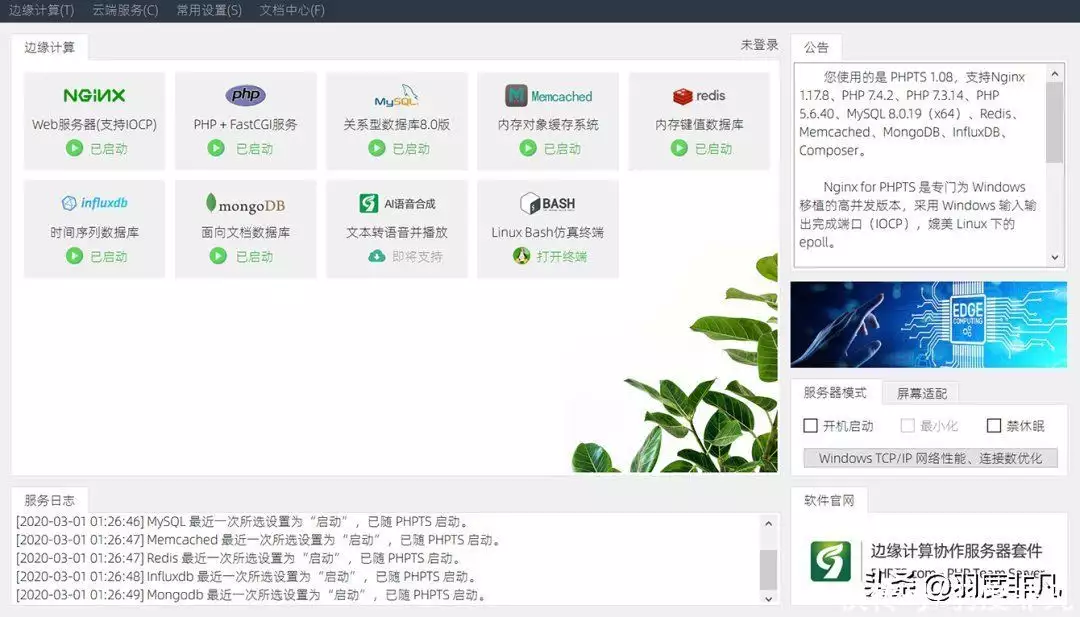Toggle the 开机启动 checkbox
Image resolution: width=1080 pixels, height=617 pixels.
tap(811, 426)
